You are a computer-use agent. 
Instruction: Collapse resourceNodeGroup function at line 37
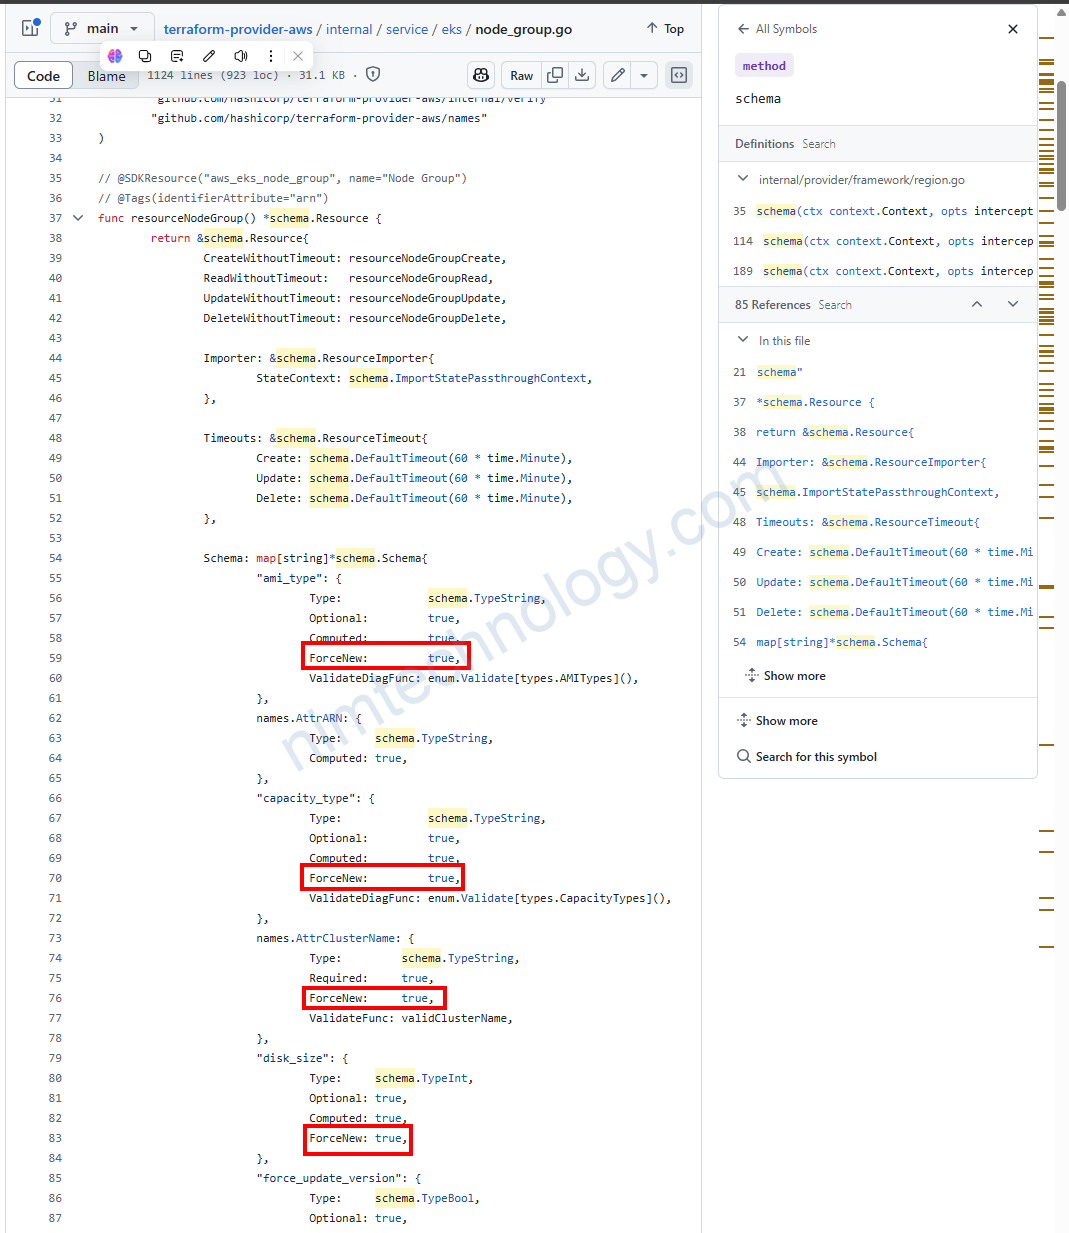(x=79, y=218)
